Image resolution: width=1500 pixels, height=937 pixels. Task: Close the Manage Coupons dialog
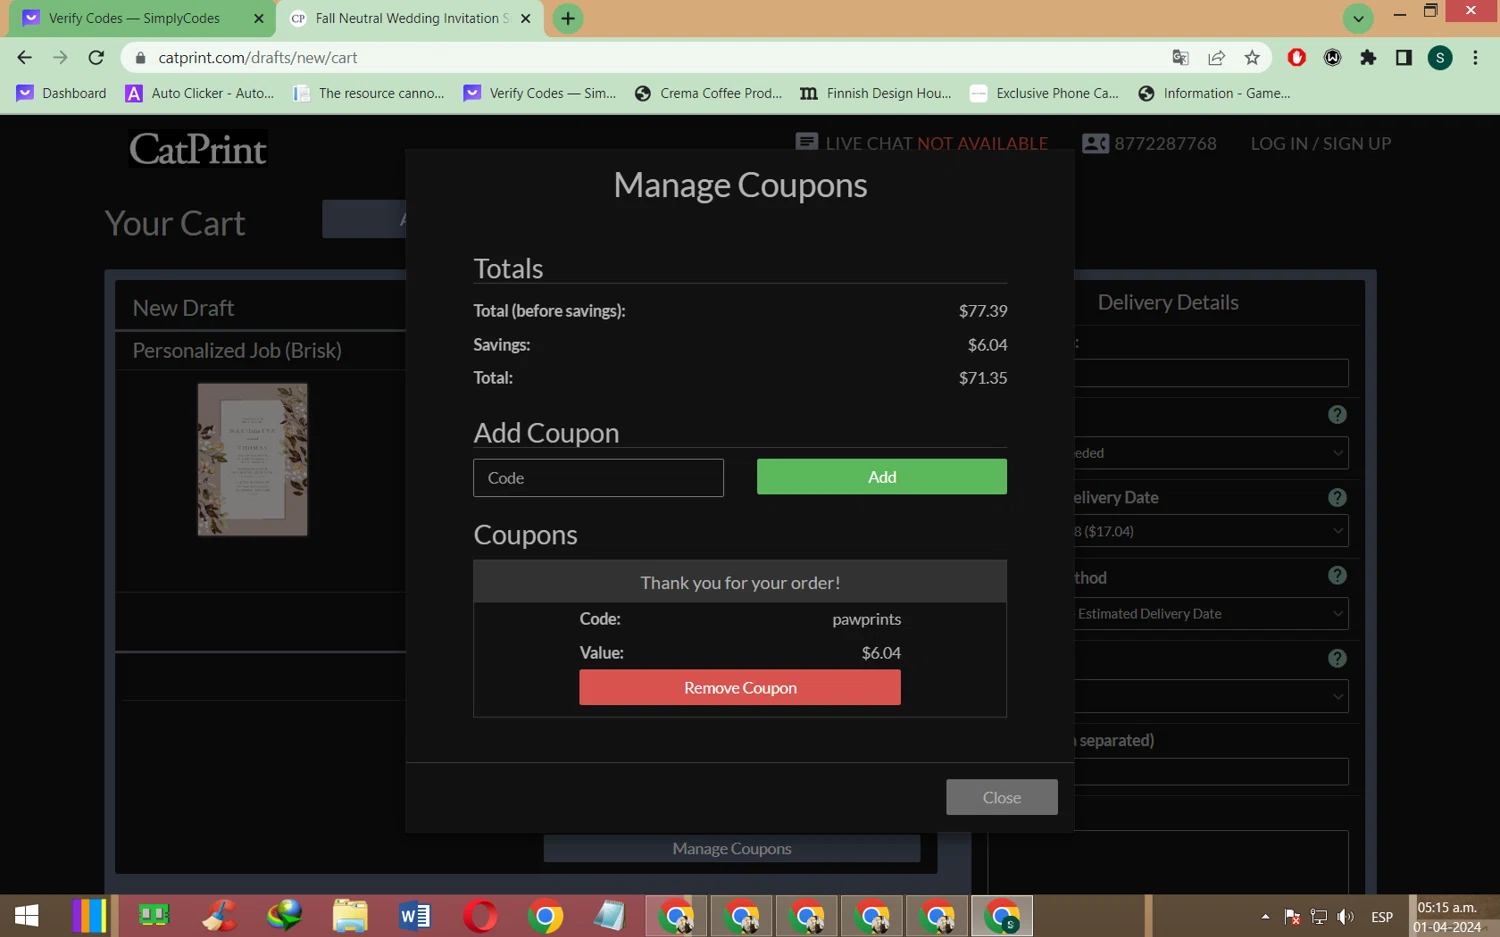(1002, 797)
